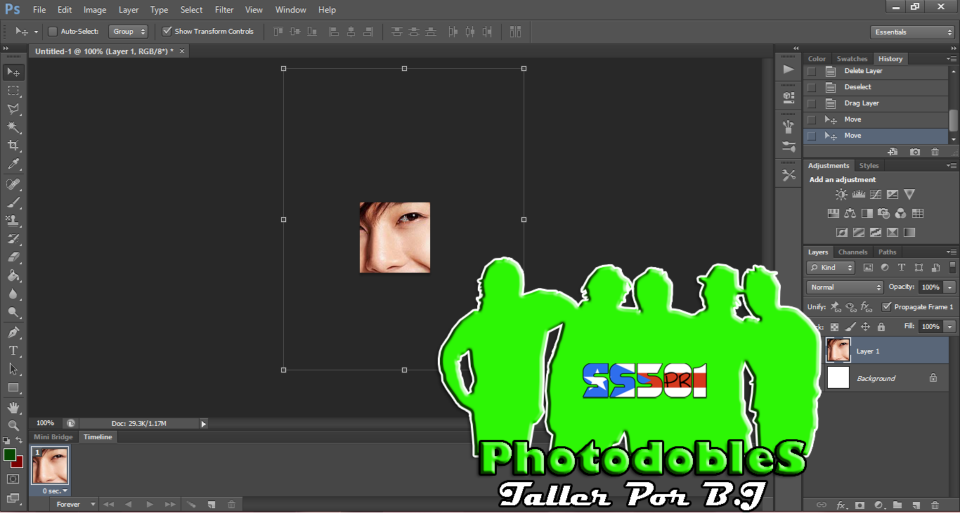Image resolution: width=960 pixels, height=513 pixels.
Task: Open the Layer menu
Action: pos(129,10)
